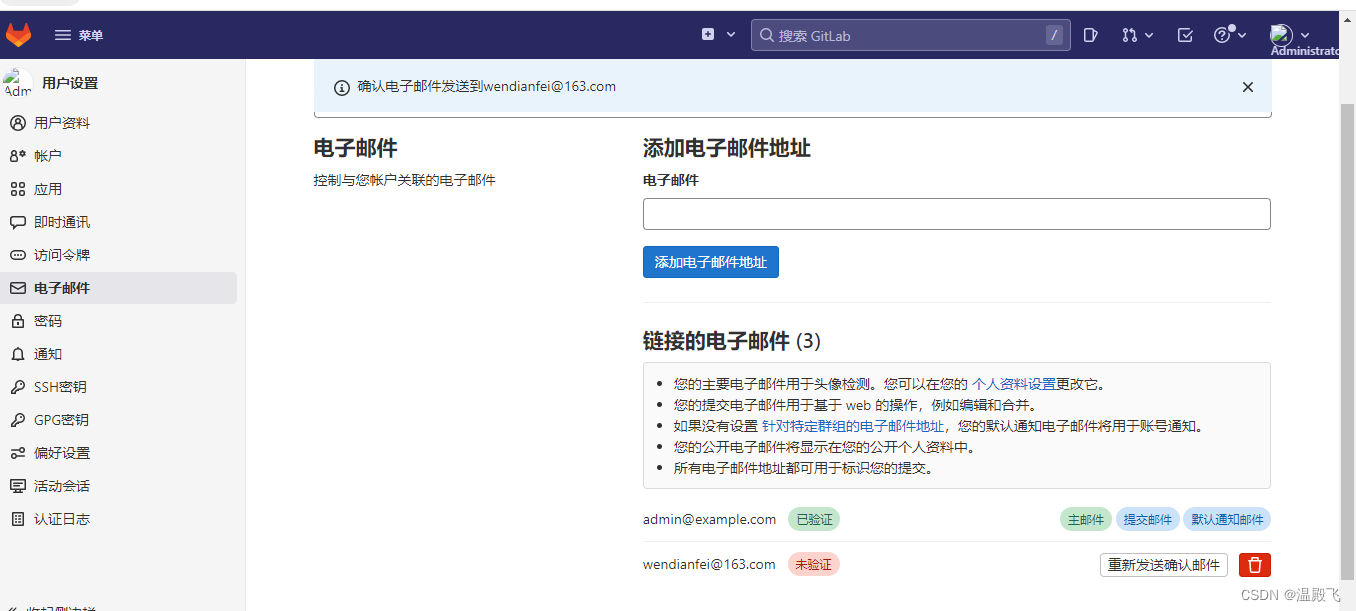The image size is (1356, 611).
Task: Click the 重新发送确认邮件 button
Action: pos(1164,565)
